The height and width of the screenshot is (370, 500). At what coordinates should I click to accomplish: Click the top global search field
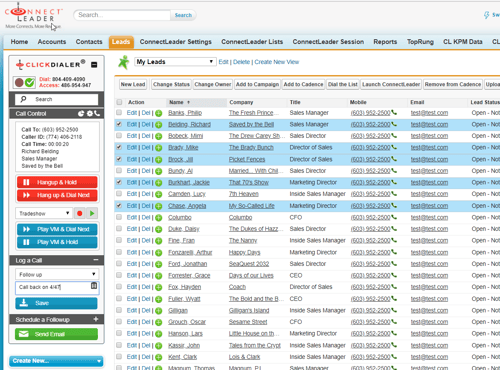[122, 15]
